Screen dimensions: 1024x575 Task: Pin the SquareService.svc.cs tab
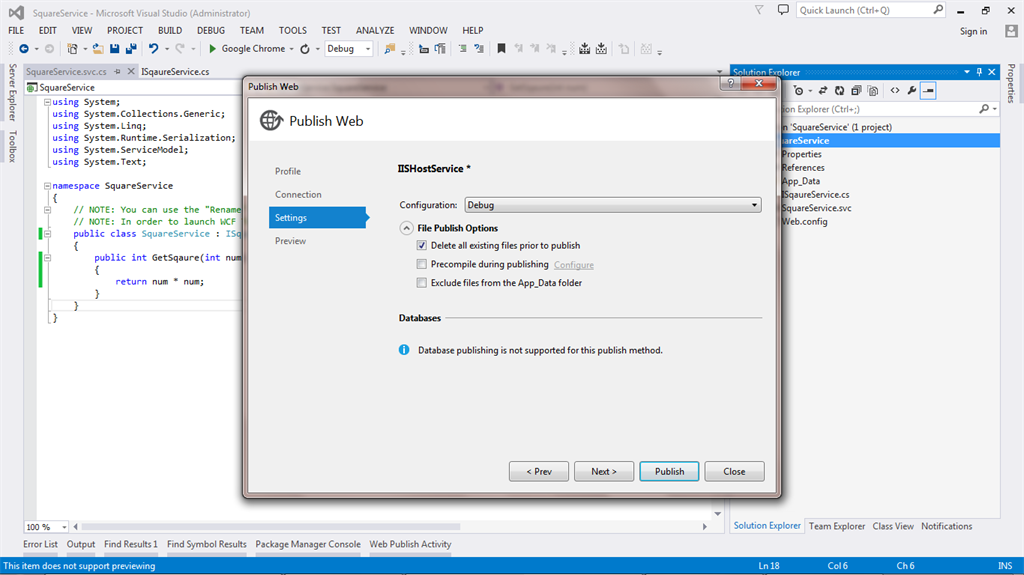pyautogui.click(x=118, y=72)
